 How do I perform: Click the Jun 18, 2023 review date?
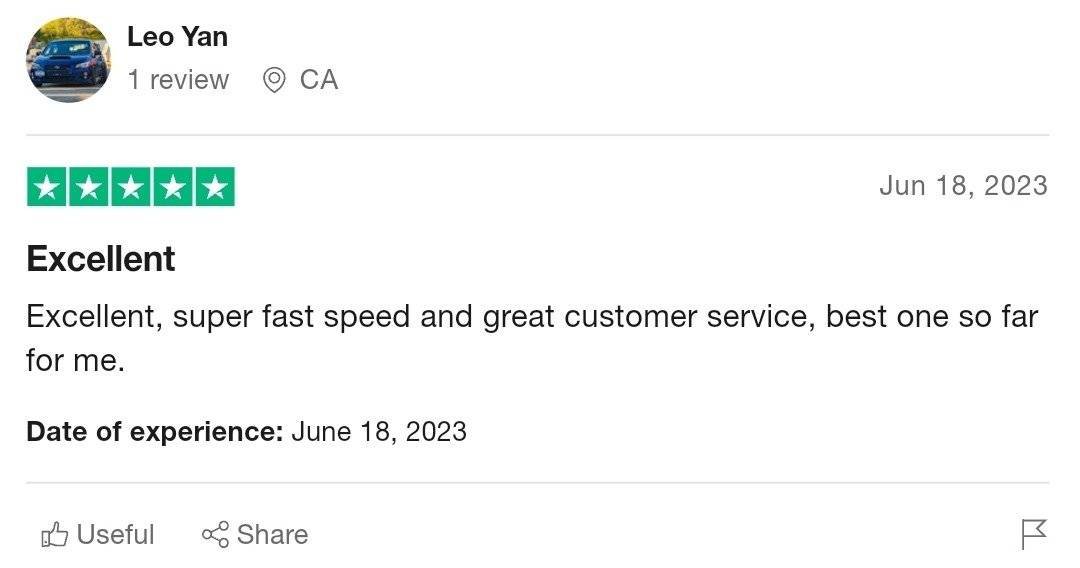pyautogui.click(x=963, y=186)
